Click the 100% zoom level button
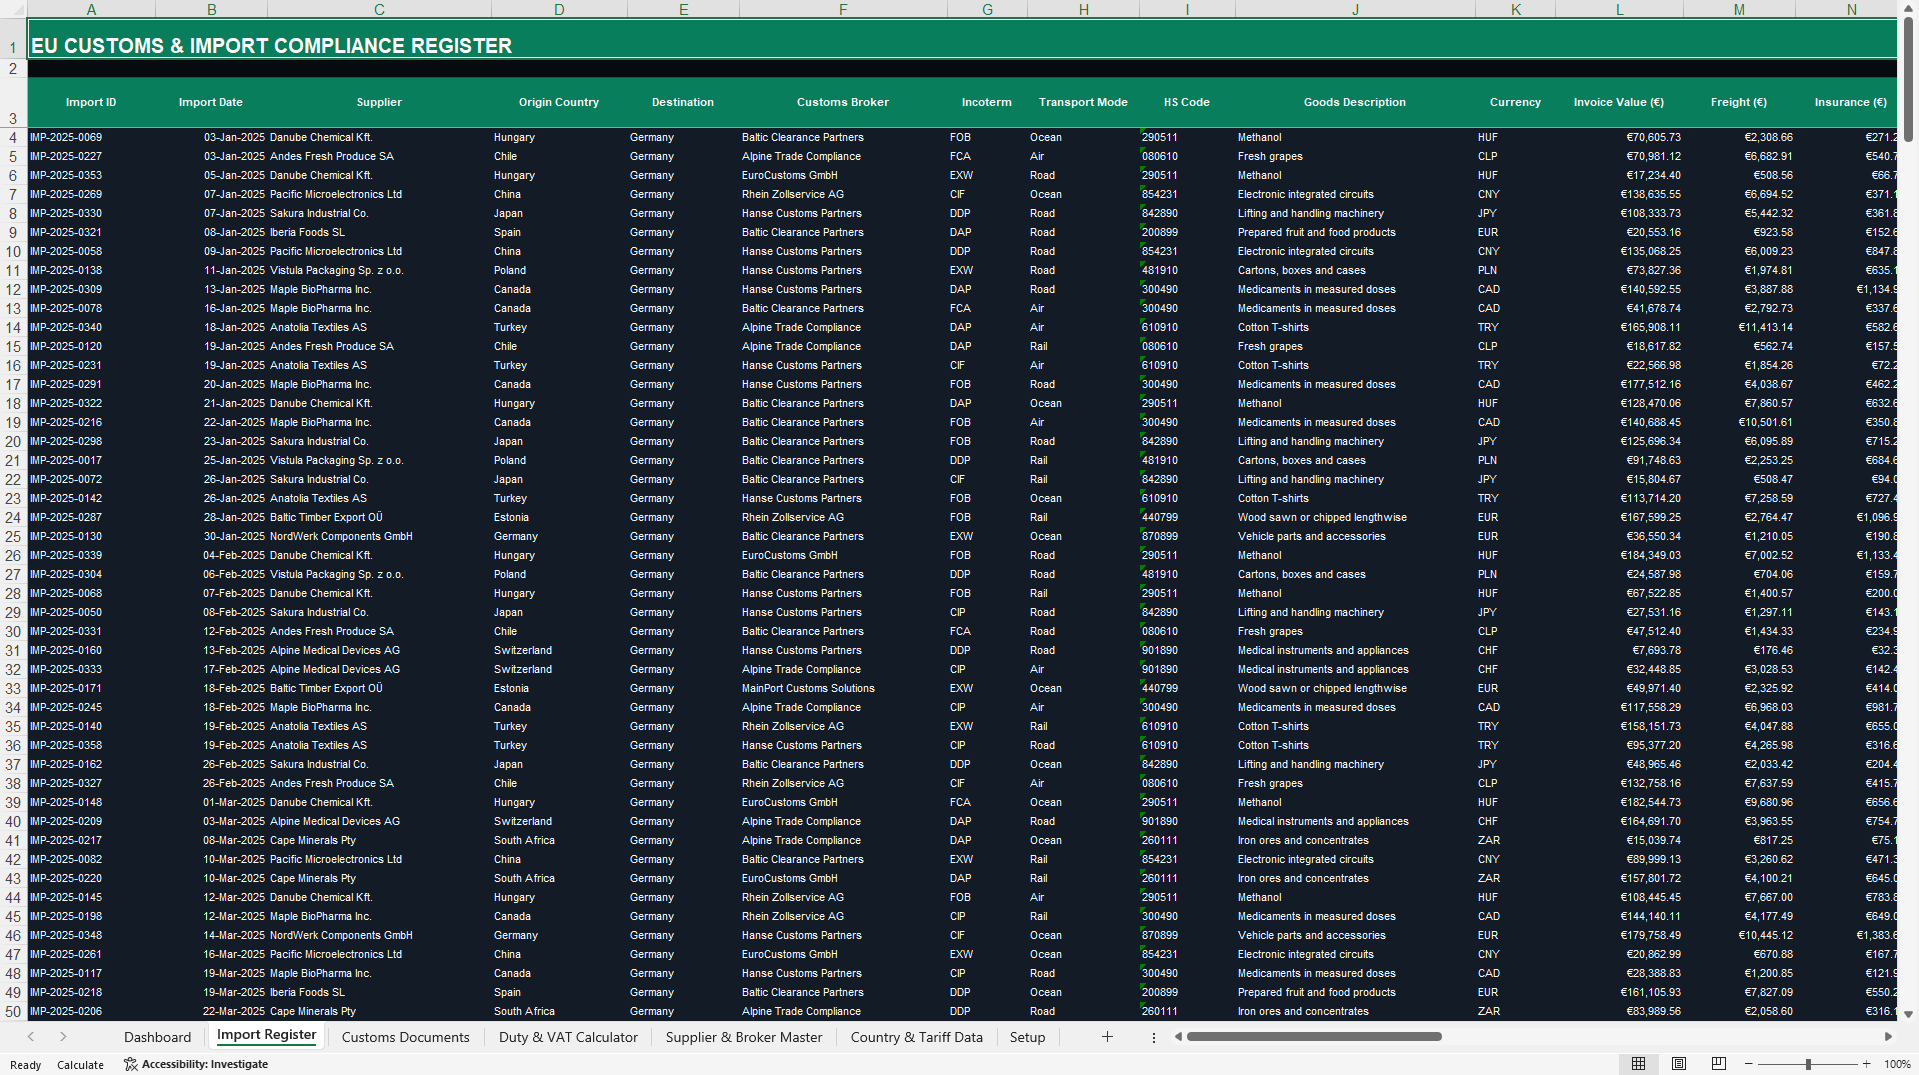This screenshot has width=1919, height=1075. (x=1897, y=1064)
